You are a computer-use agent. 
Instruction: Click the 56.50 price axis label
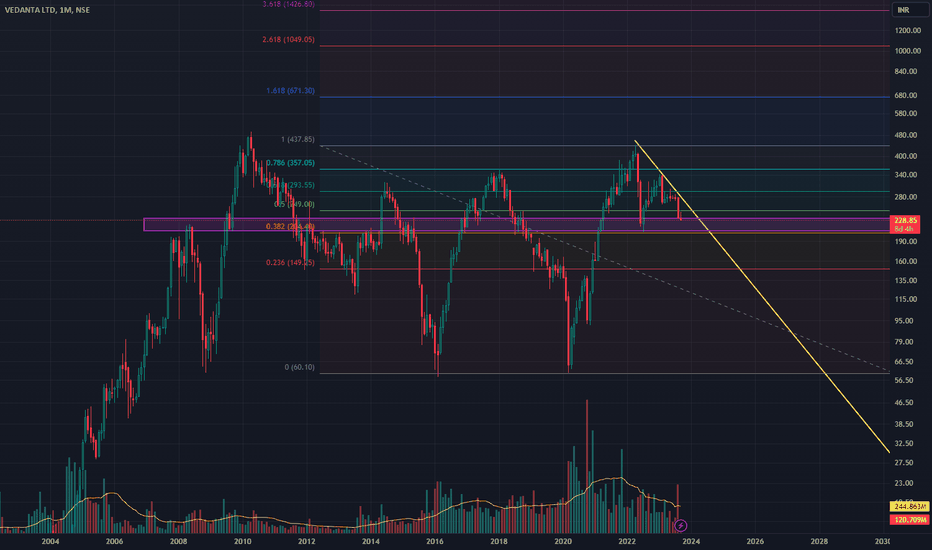click(904, 381)
